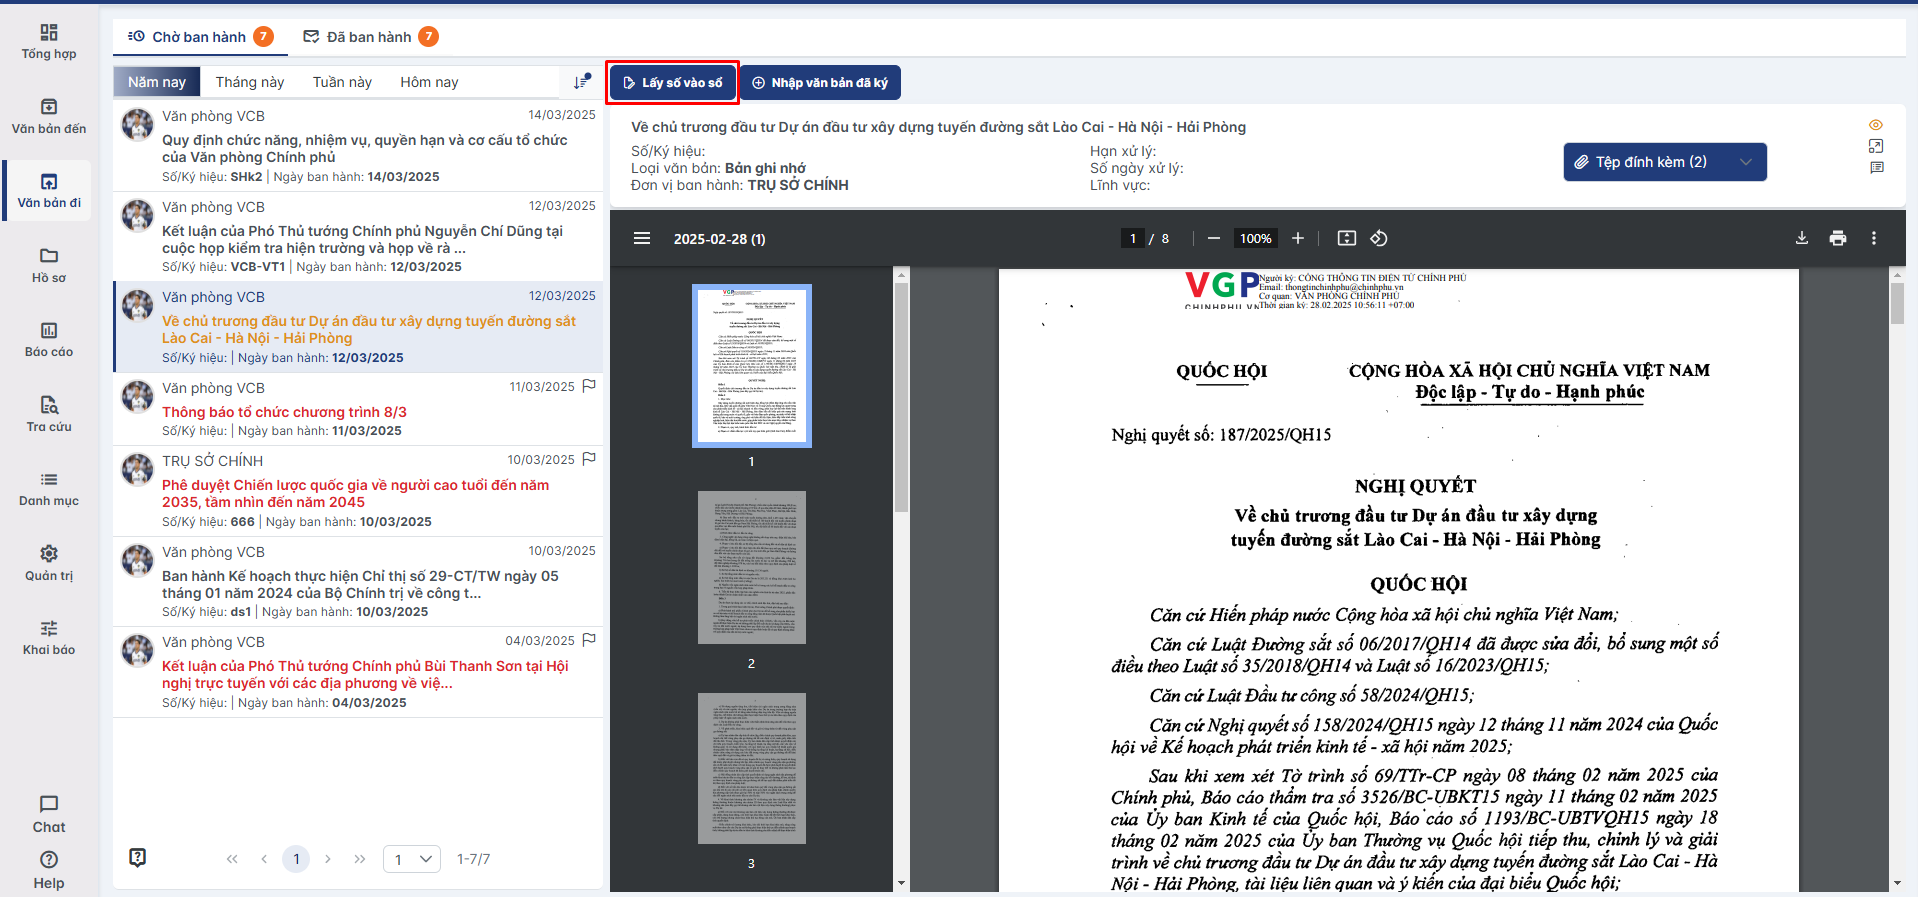Select page 1 thumbnail in PDF sidebar

(x=751, y=365)
